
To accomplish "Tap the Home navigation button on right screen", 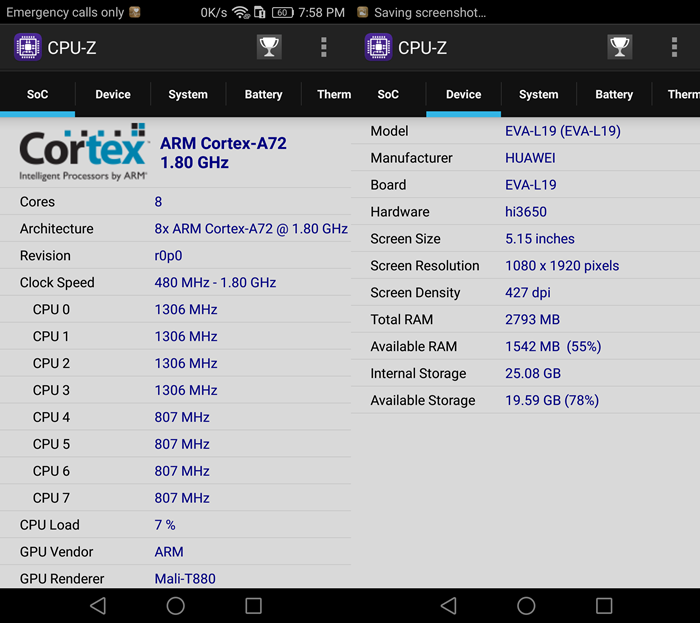I will coord(526,606).
